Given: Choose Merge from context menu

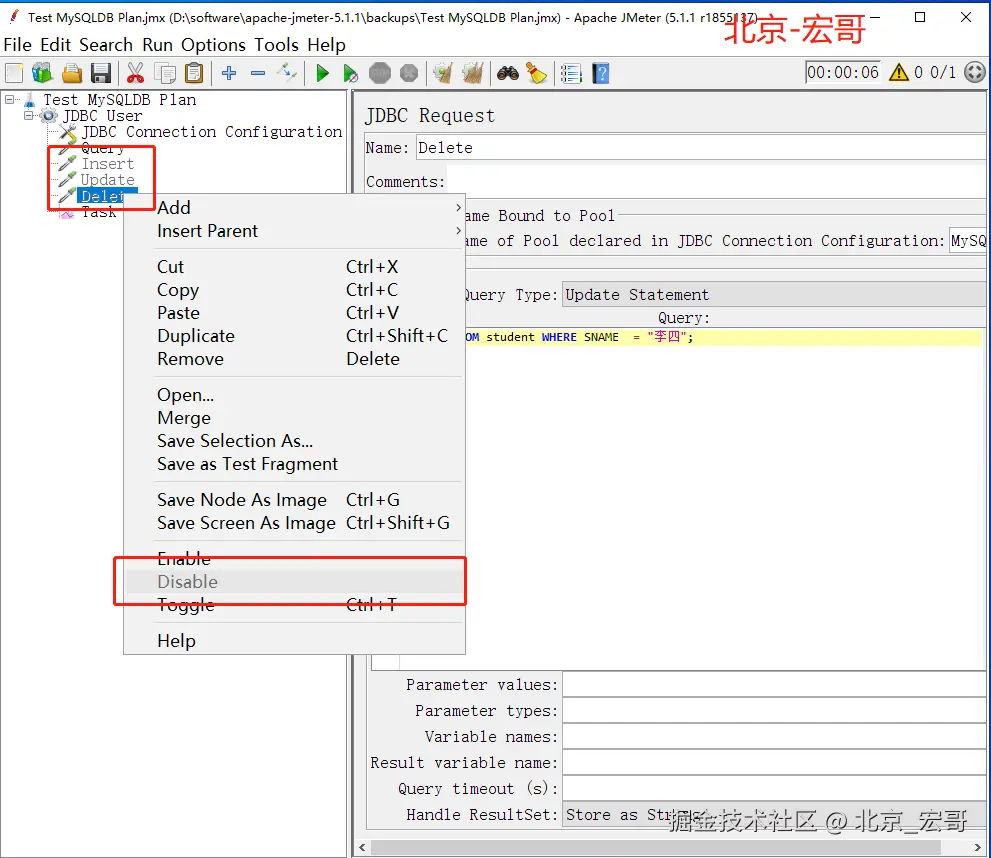Looking at the screenshot, I should [295, 418].
